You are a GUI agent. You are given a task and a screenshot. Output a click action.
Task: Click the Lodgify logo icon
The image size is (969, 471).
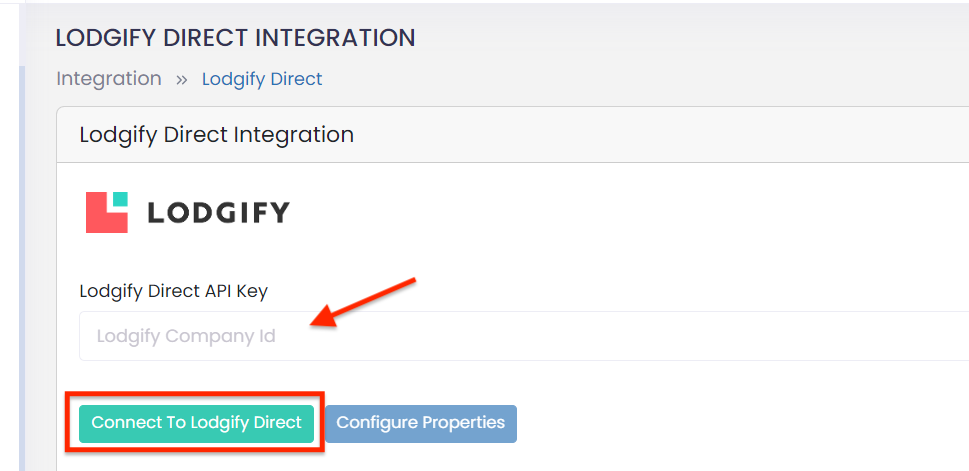click(x=107, y=212)
